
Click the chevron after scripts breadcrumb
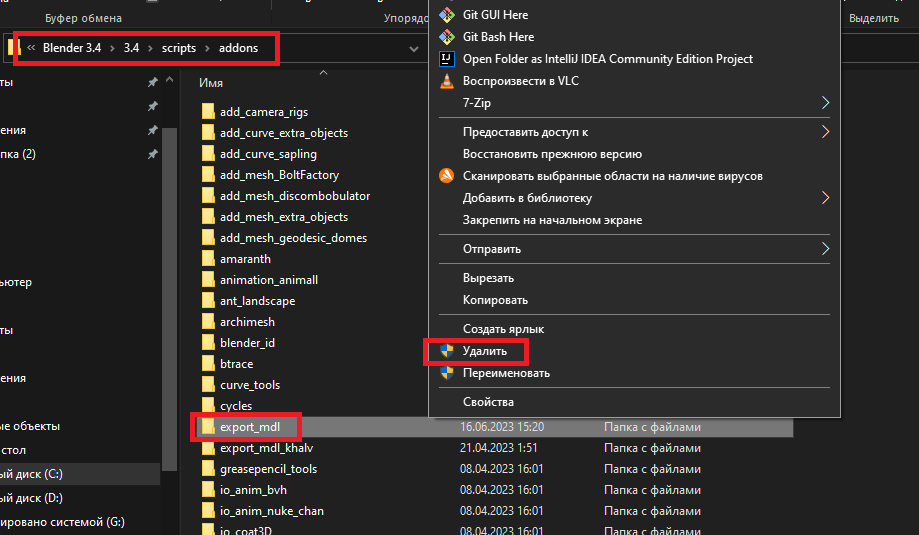click(207, 48)
